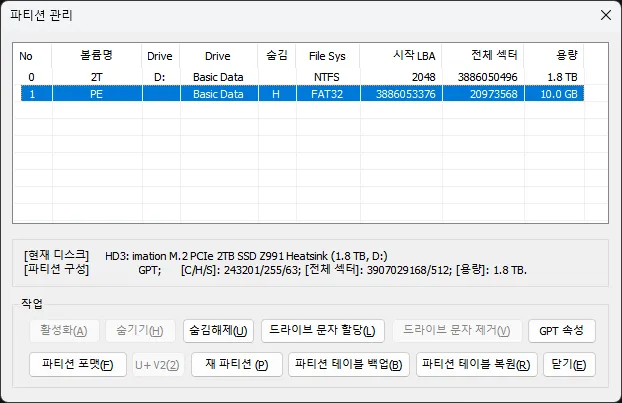Screen dimensions: 622x403
Task: Click the File Sys column header
Action: [x=326, y=57]
